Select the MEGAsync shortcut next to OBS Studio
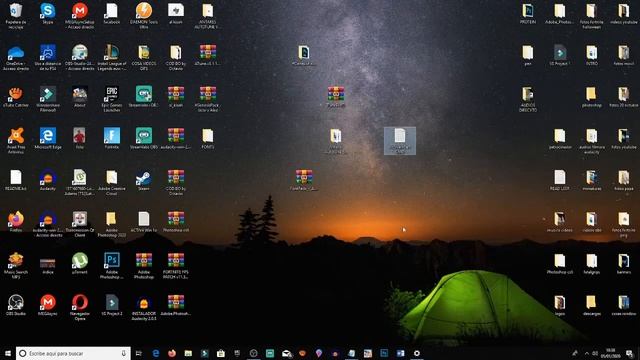The height and width of the screenshot is (360, 640). [x=48, y=305]
